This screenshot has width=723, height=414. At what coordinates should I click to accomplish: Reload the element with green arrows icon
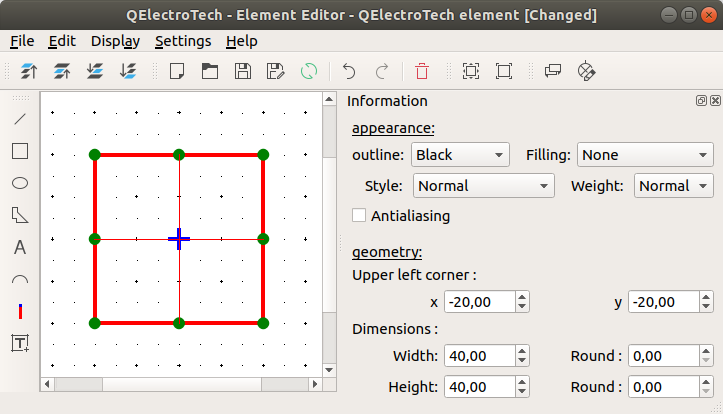[308, 71]
